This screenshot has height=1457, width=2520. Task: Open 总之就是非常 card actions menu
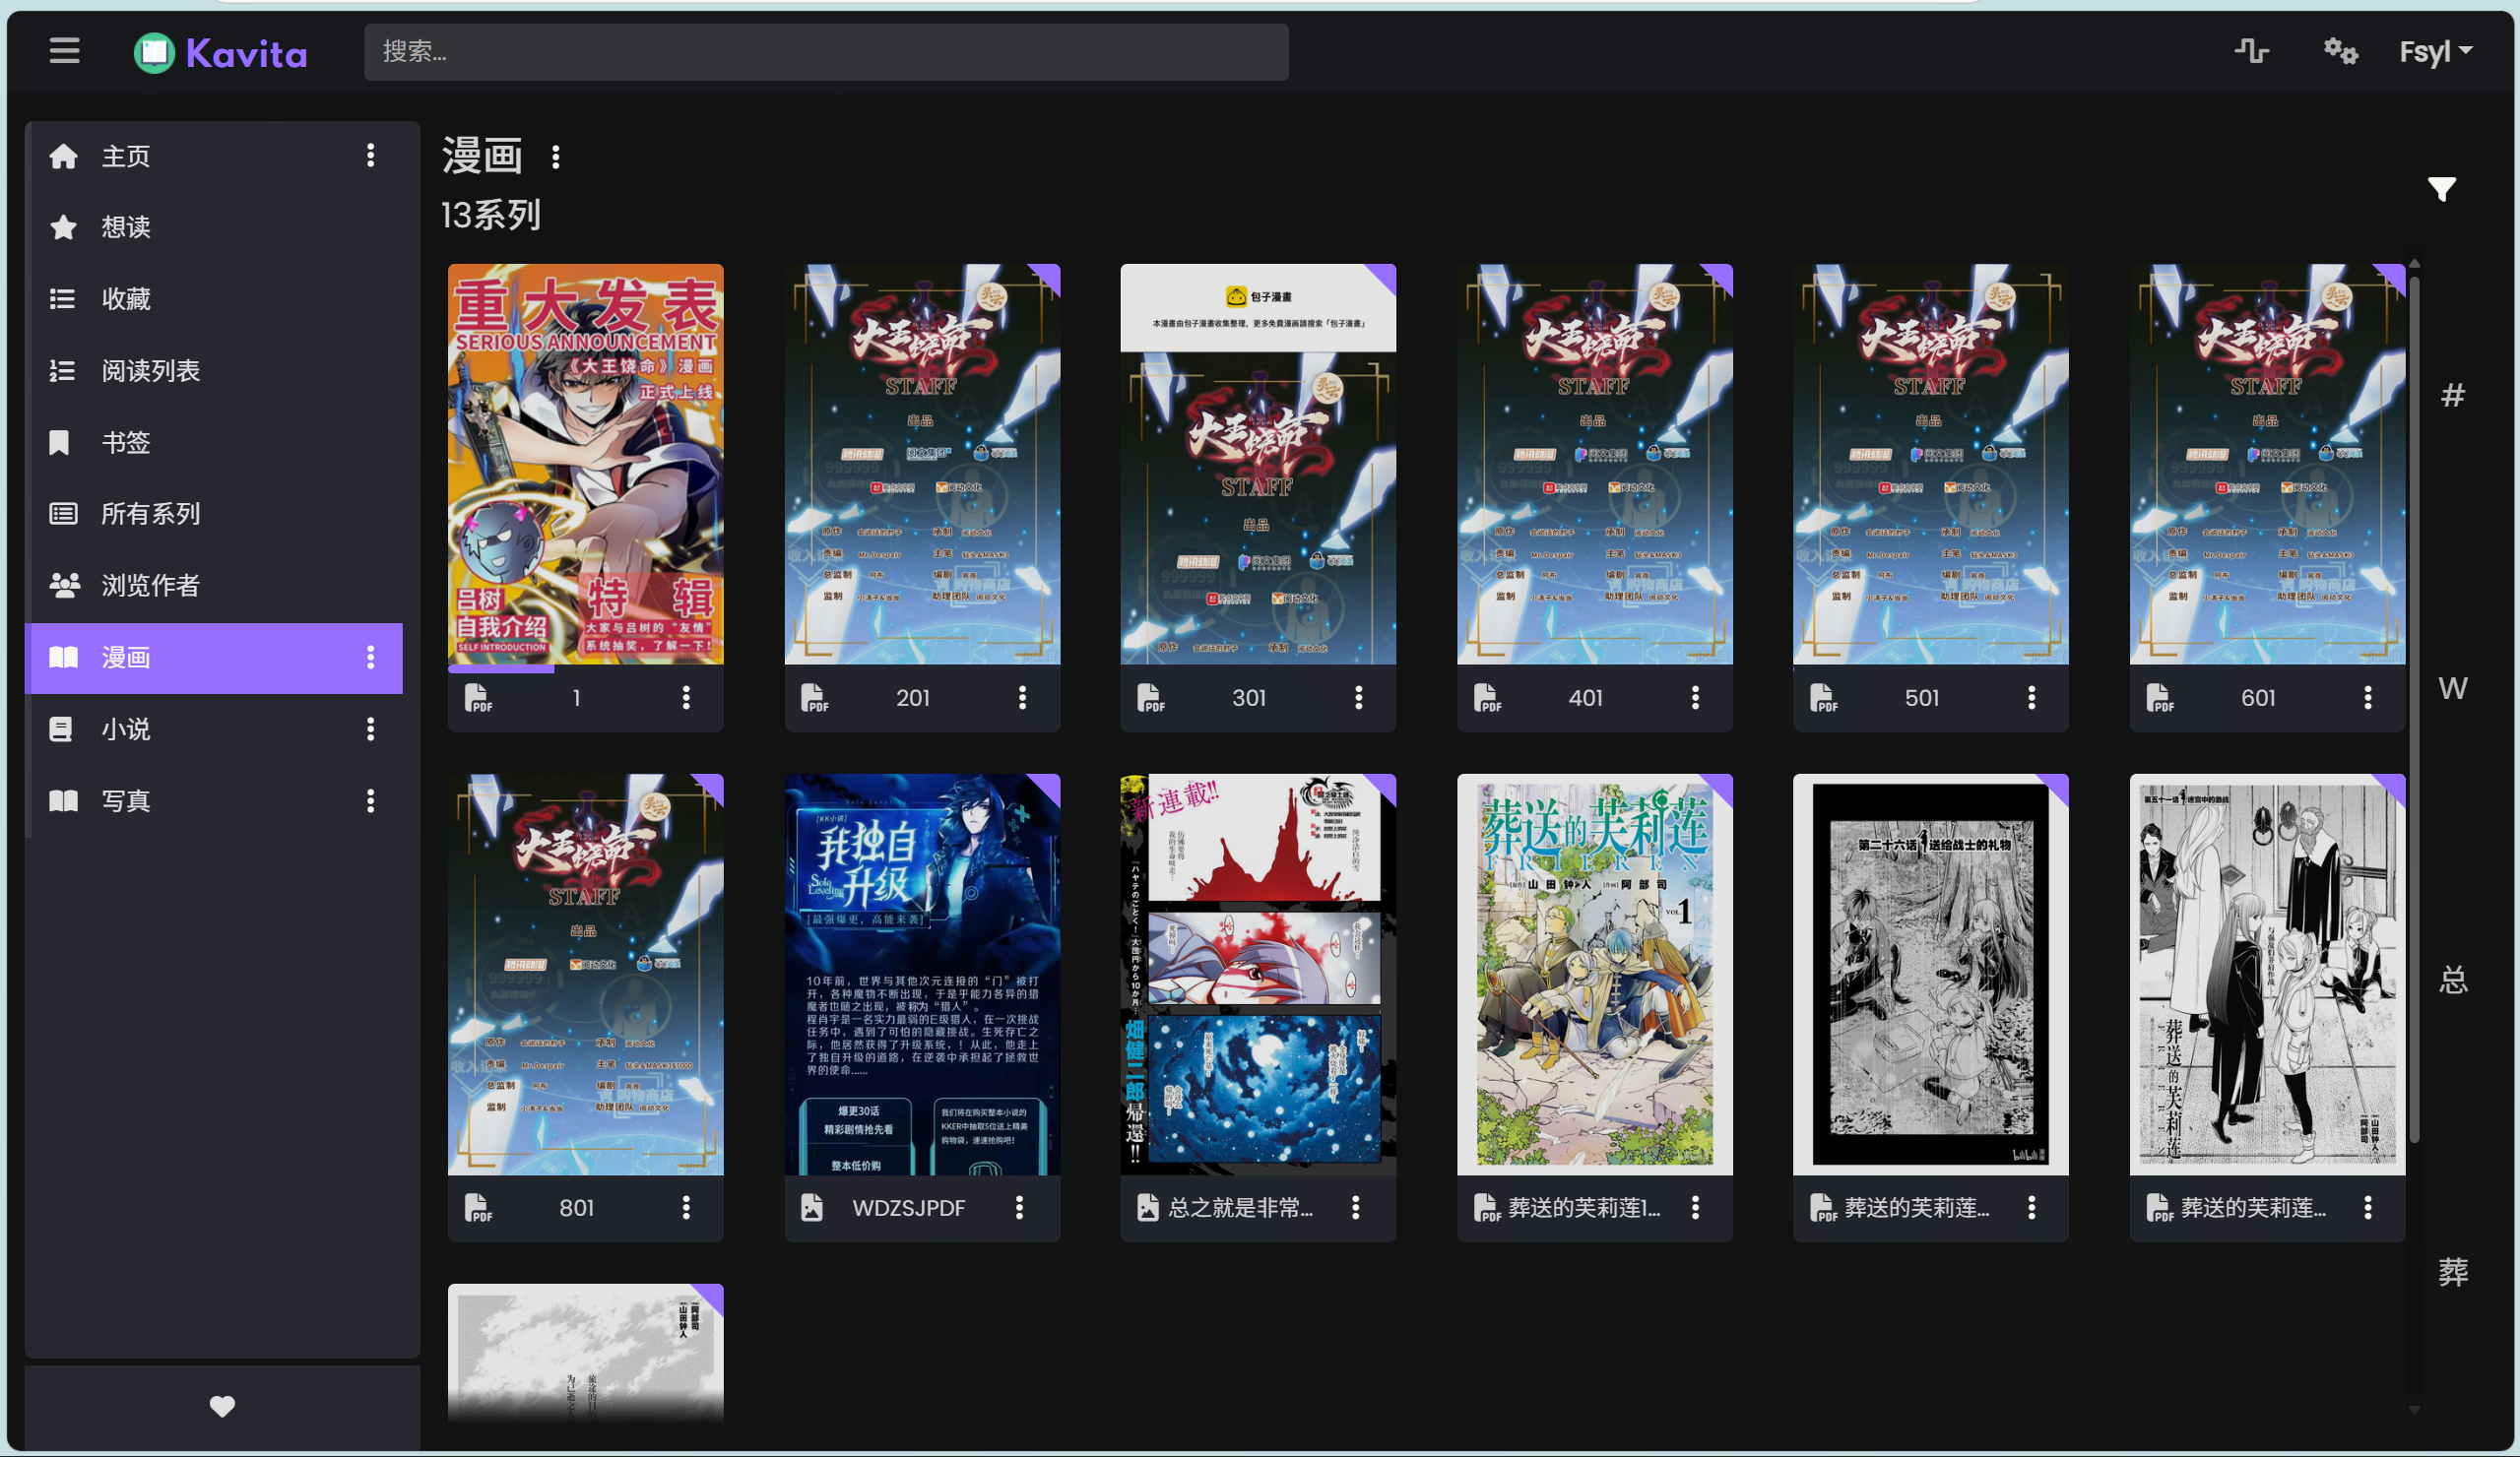tap(1355, 1208)
